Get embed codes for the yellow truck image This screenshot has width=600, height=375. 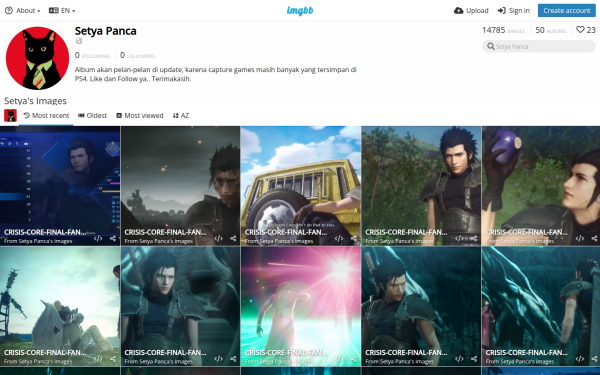point(339,238)
